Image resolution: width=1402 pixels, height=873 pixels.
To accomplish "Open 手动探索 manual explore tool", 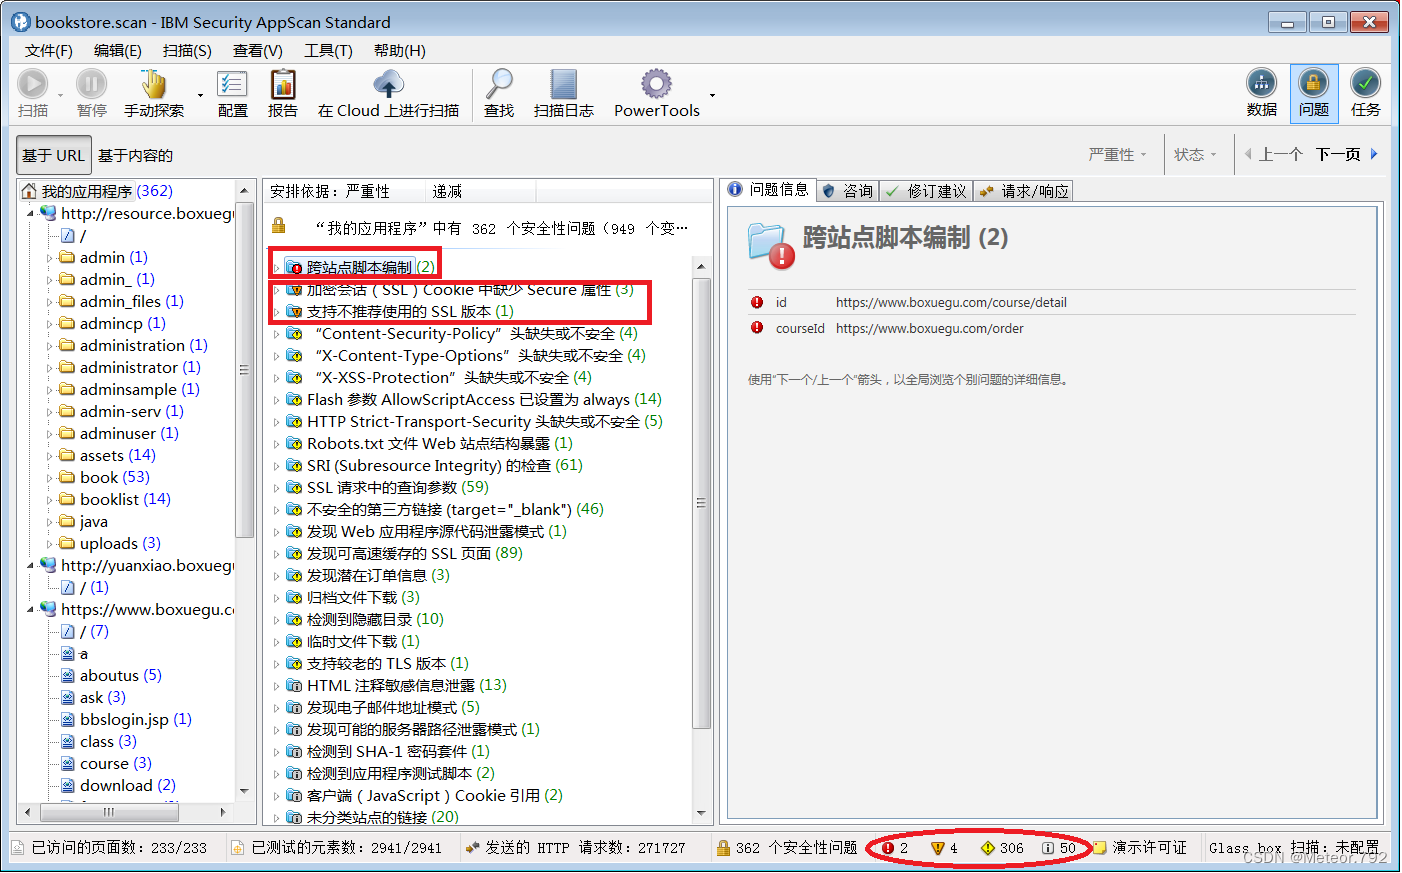I will tap(153, 84).
